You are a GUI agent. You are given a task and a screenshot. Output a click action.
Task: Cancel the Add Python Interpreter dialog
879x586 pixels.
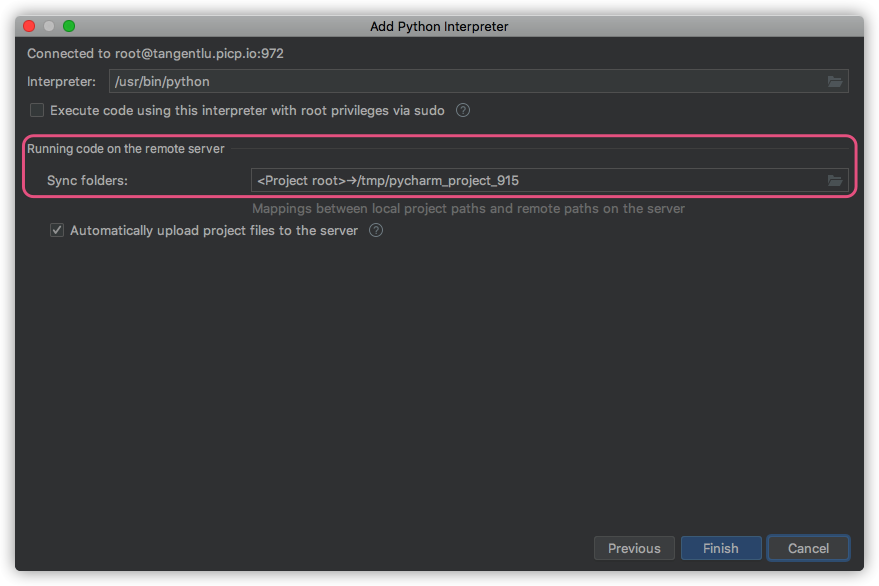point(808,548)
